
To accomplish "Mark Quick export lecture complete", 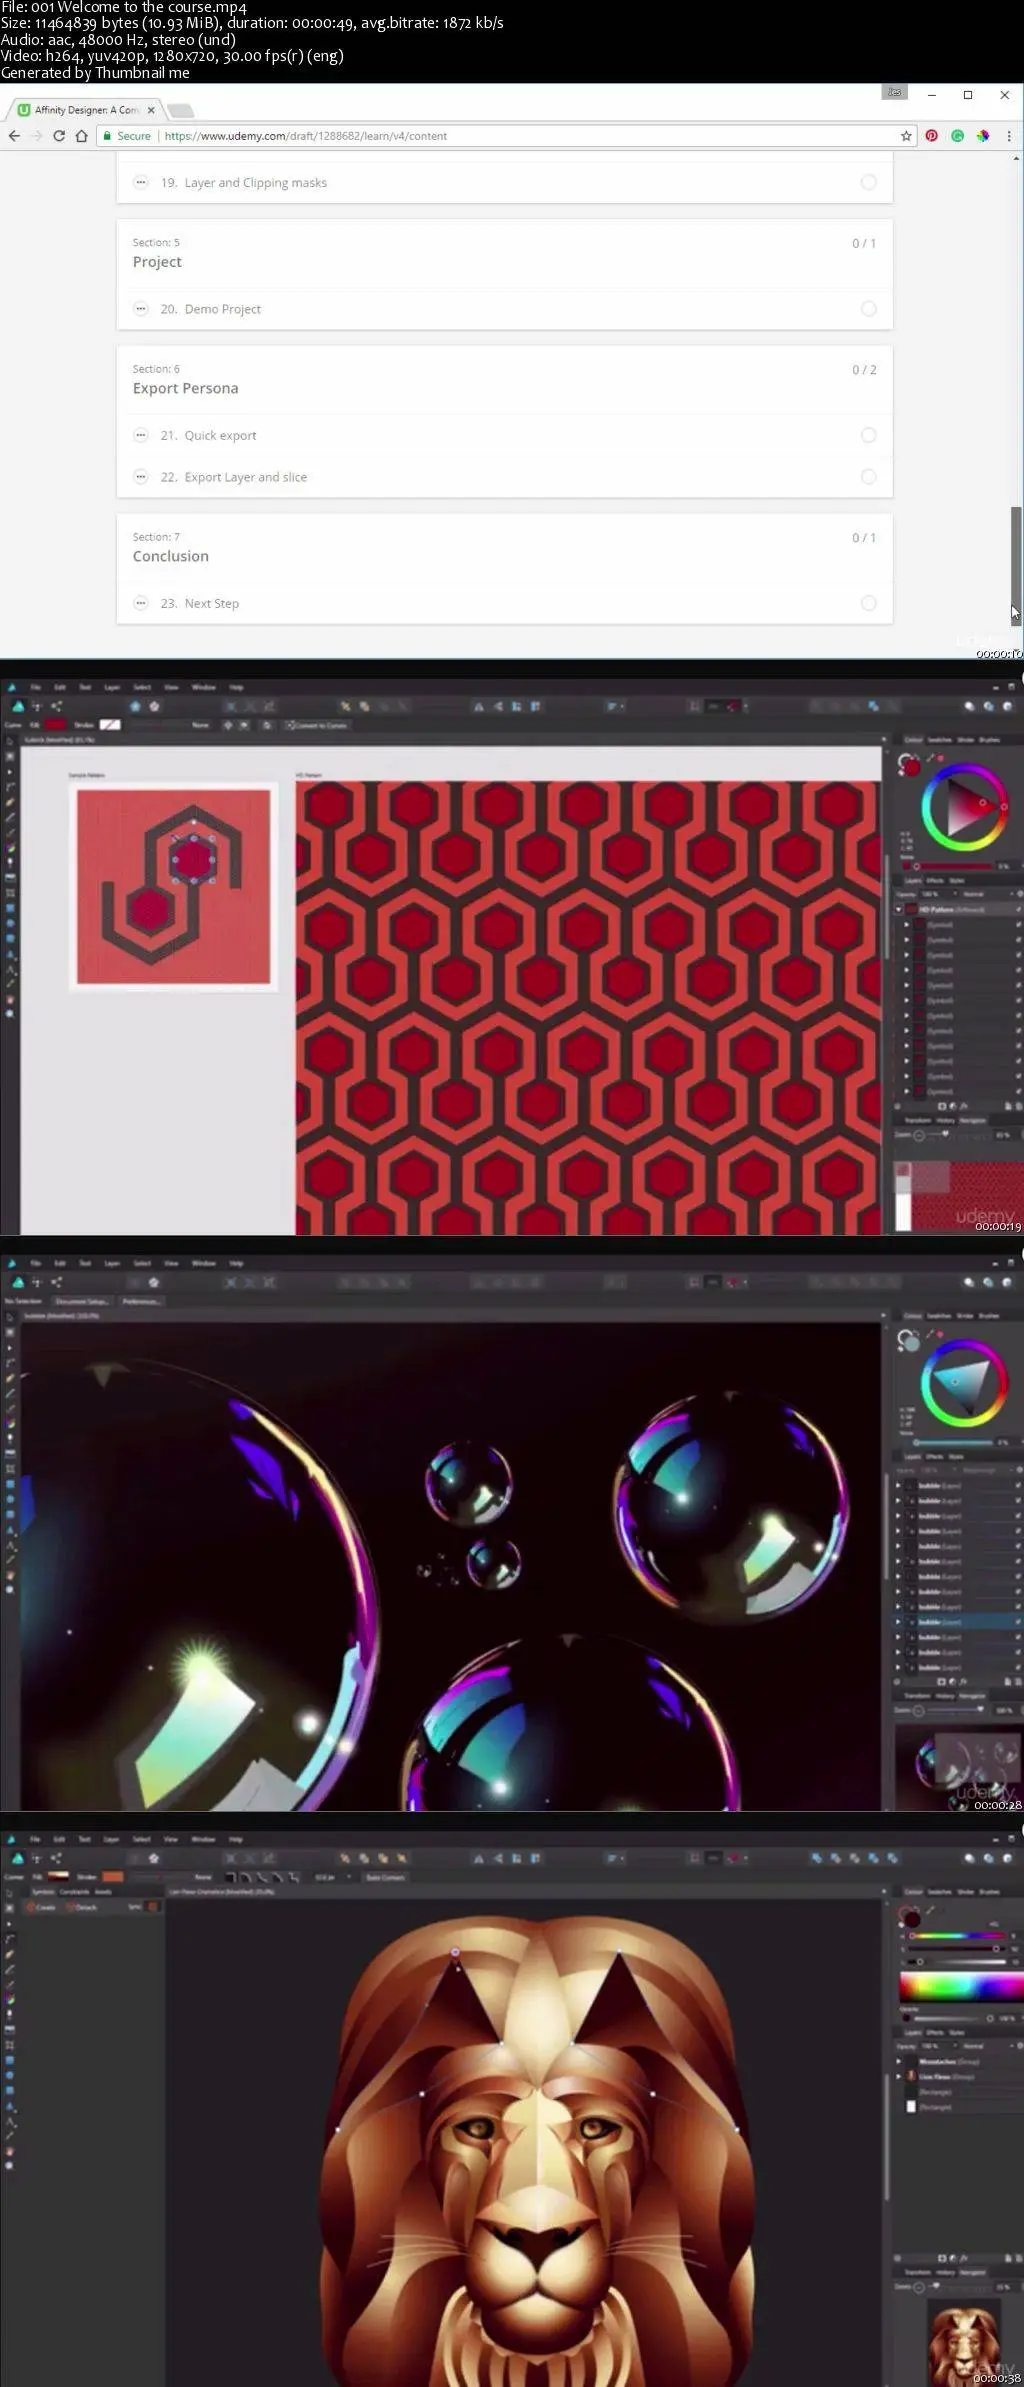I will coord(869,435).
